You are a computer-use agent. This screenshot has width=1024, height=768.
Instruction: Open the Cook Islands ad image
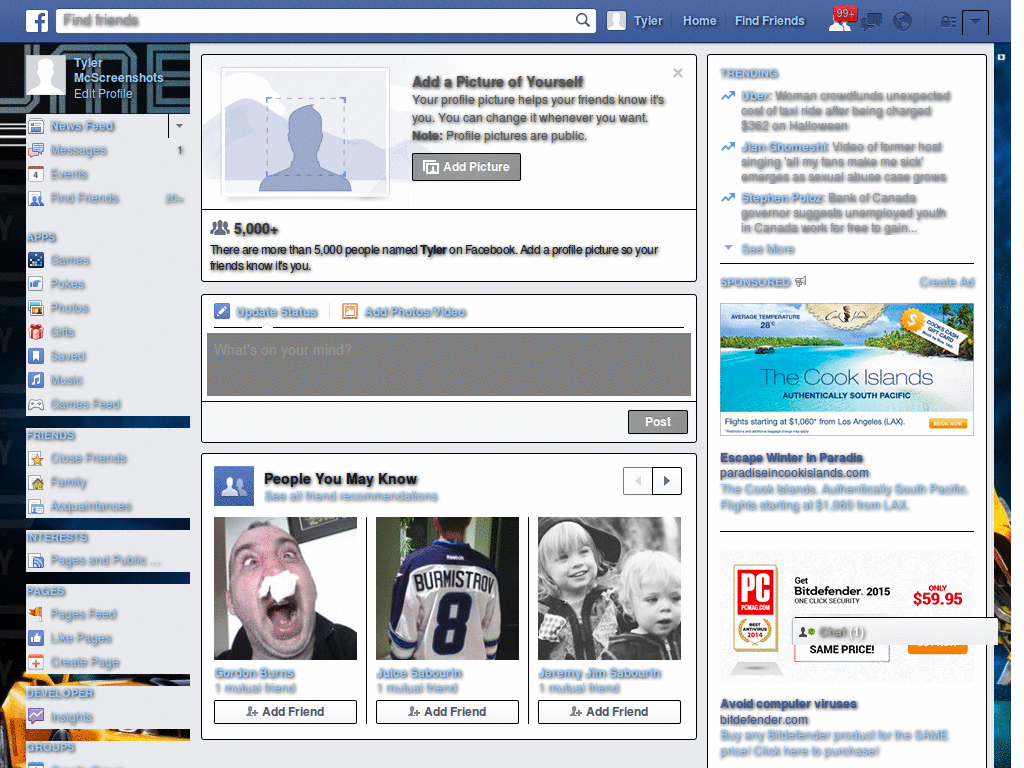click(x=847, y=369)
